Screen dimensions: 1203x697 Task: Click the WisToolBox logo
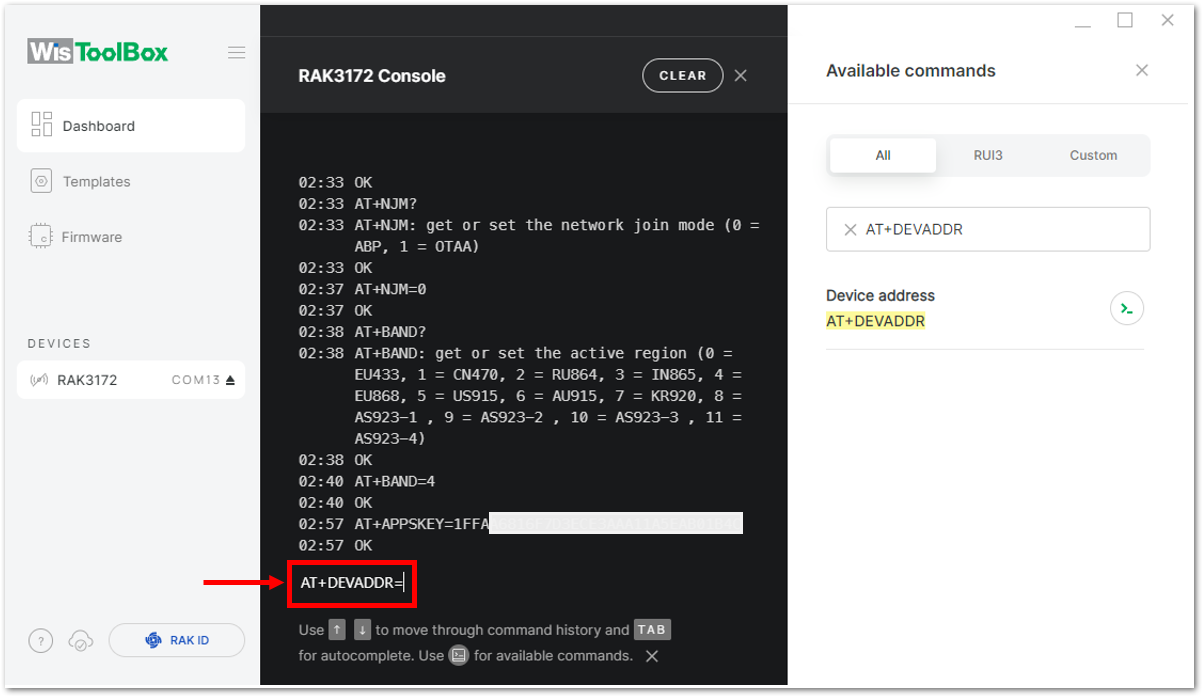click(x=98, y=52)
